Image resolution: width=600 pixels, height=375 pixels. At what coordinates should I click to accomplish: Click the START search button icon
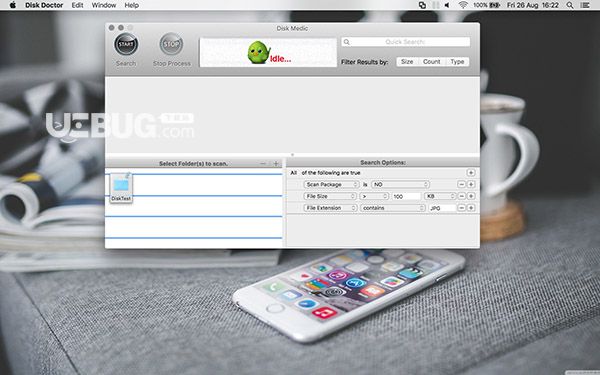(126, 44)
